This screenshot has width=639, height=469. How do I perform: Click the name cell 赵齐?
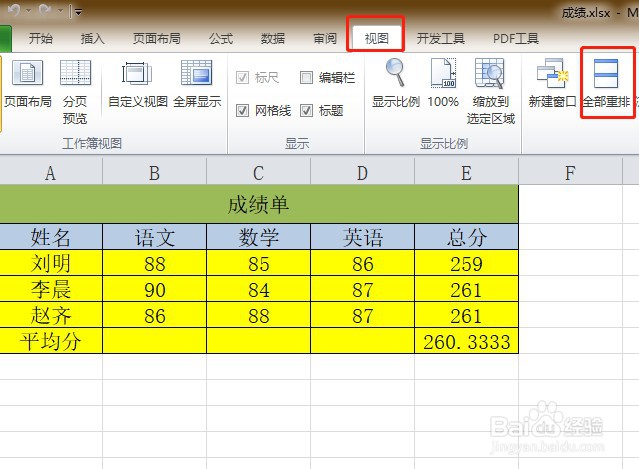pyautogui.click(x=51, y=315)
